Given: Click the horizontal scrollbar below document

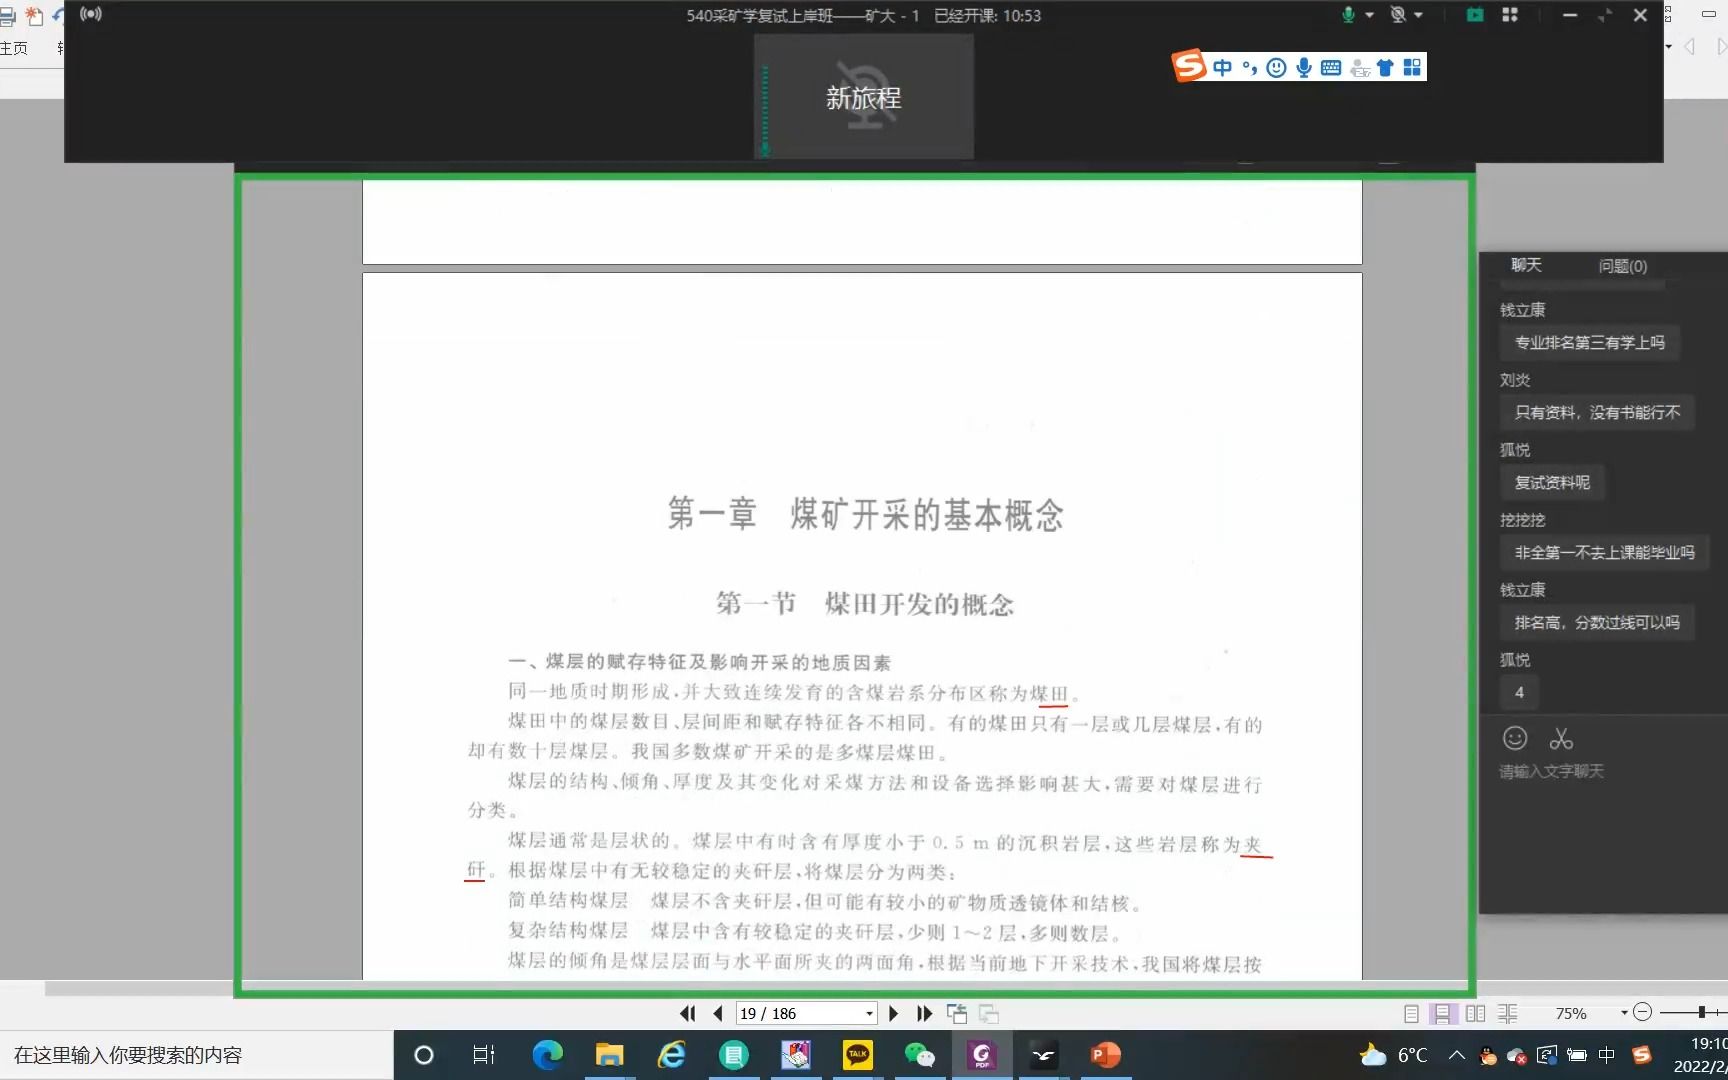Looking at the screenshot, I should point(140,989).
